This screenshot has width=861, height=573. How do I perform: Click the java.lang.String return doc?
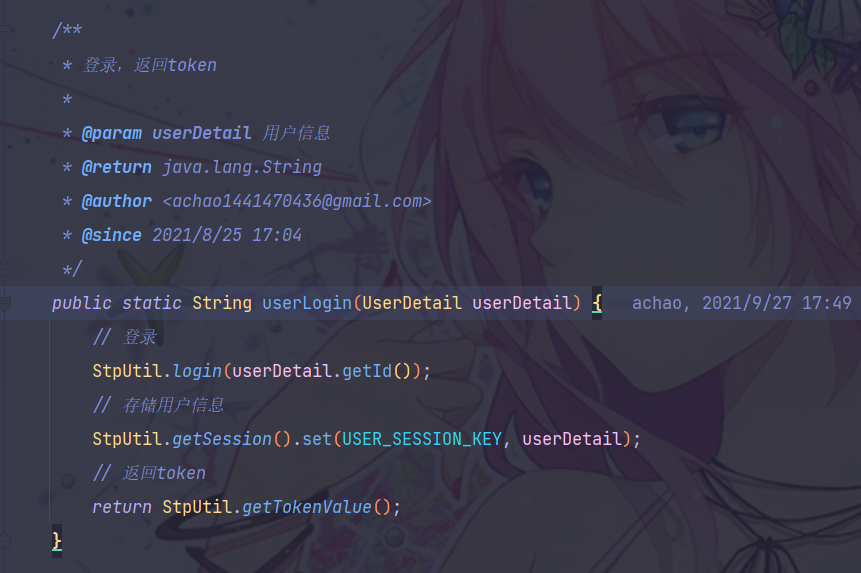242,167
